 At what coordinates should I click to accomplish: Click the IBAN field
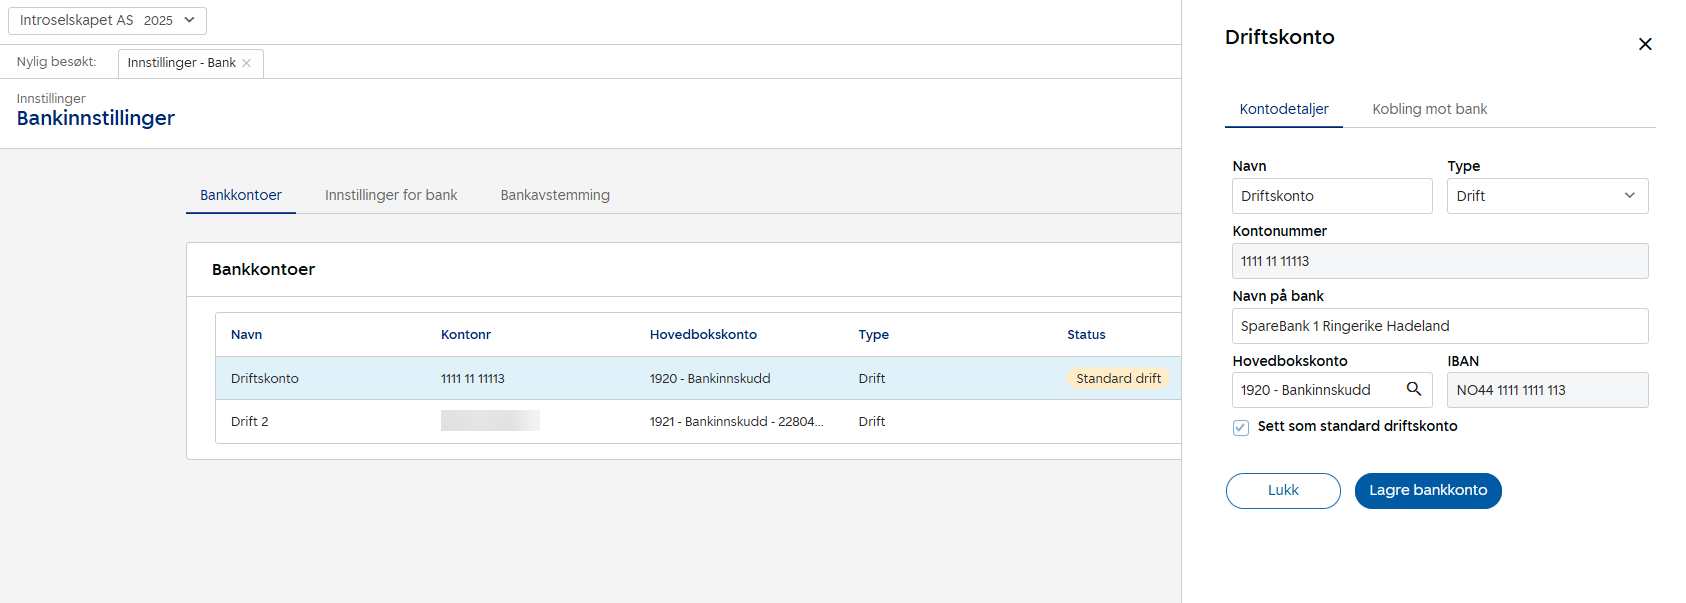(x=1546, y=390)
